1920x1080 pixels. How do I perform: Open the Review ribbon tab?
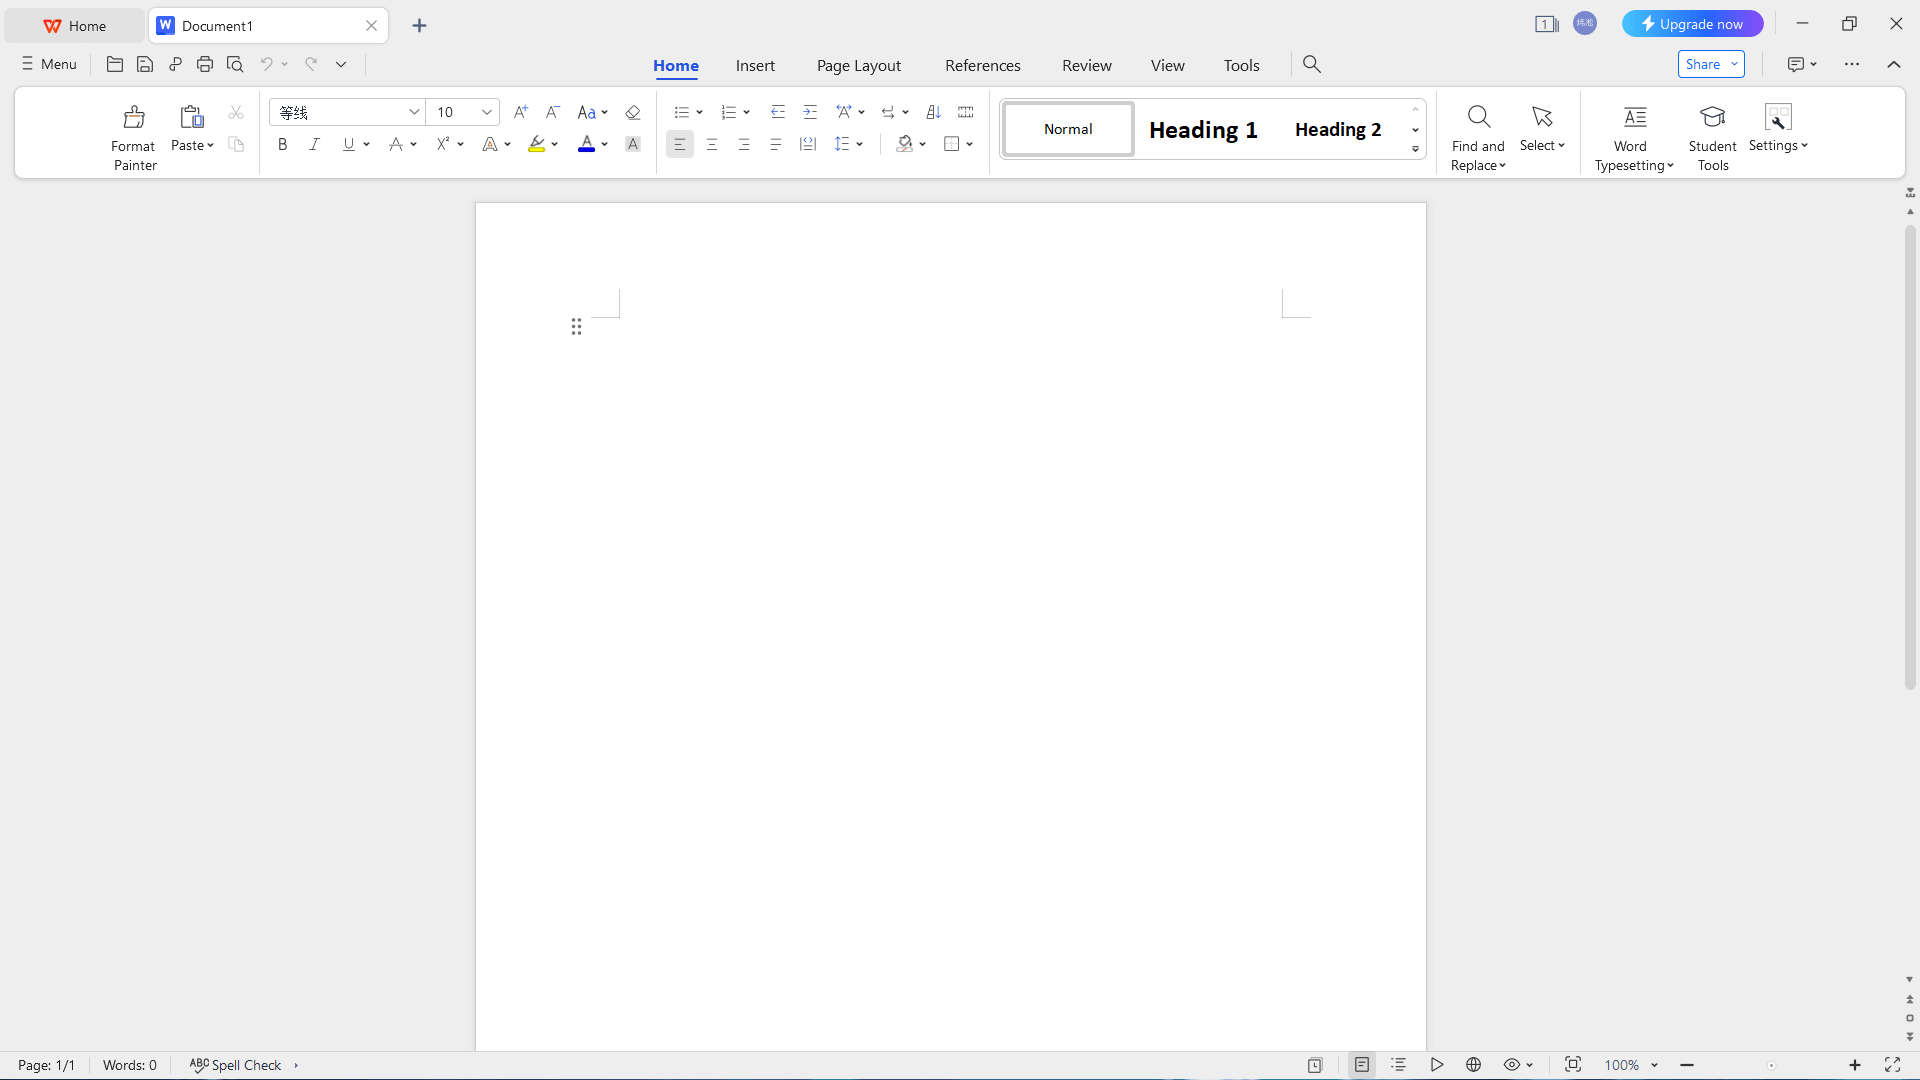[x=1086, y=65]
